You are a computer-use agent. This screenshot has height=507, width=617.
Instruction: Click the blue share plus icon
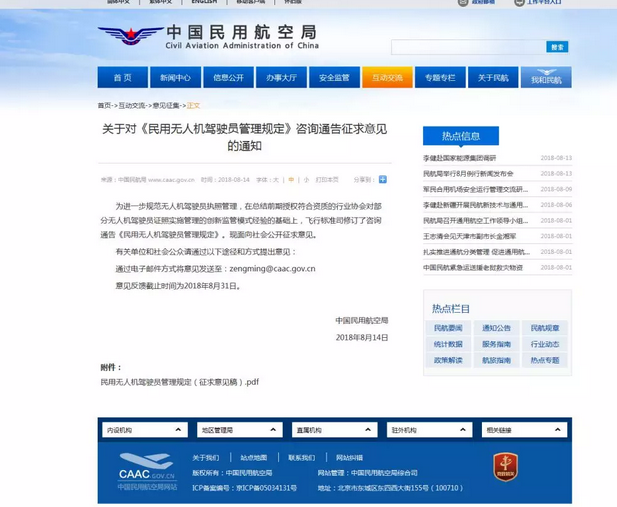pyautogui.click(x=382, y=180)
